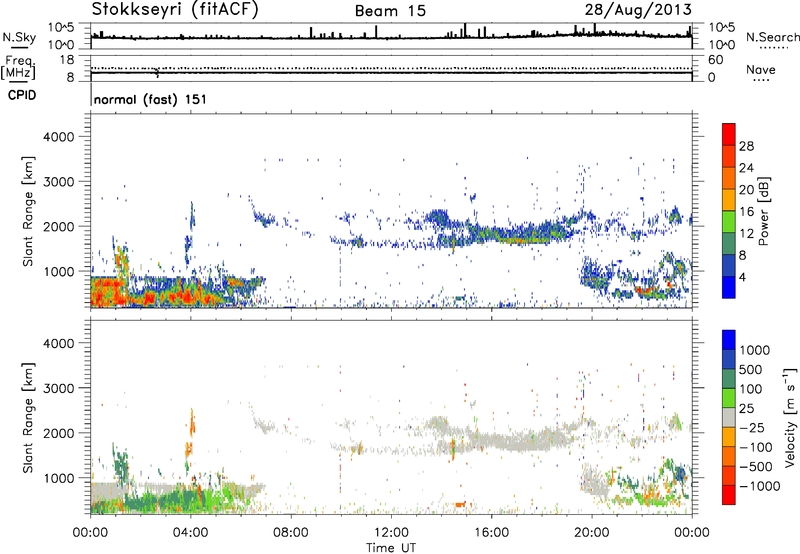This screenshot has width=800, height=554.
Task: Click the "2000" tick on power panel
Action: [59, 226]
